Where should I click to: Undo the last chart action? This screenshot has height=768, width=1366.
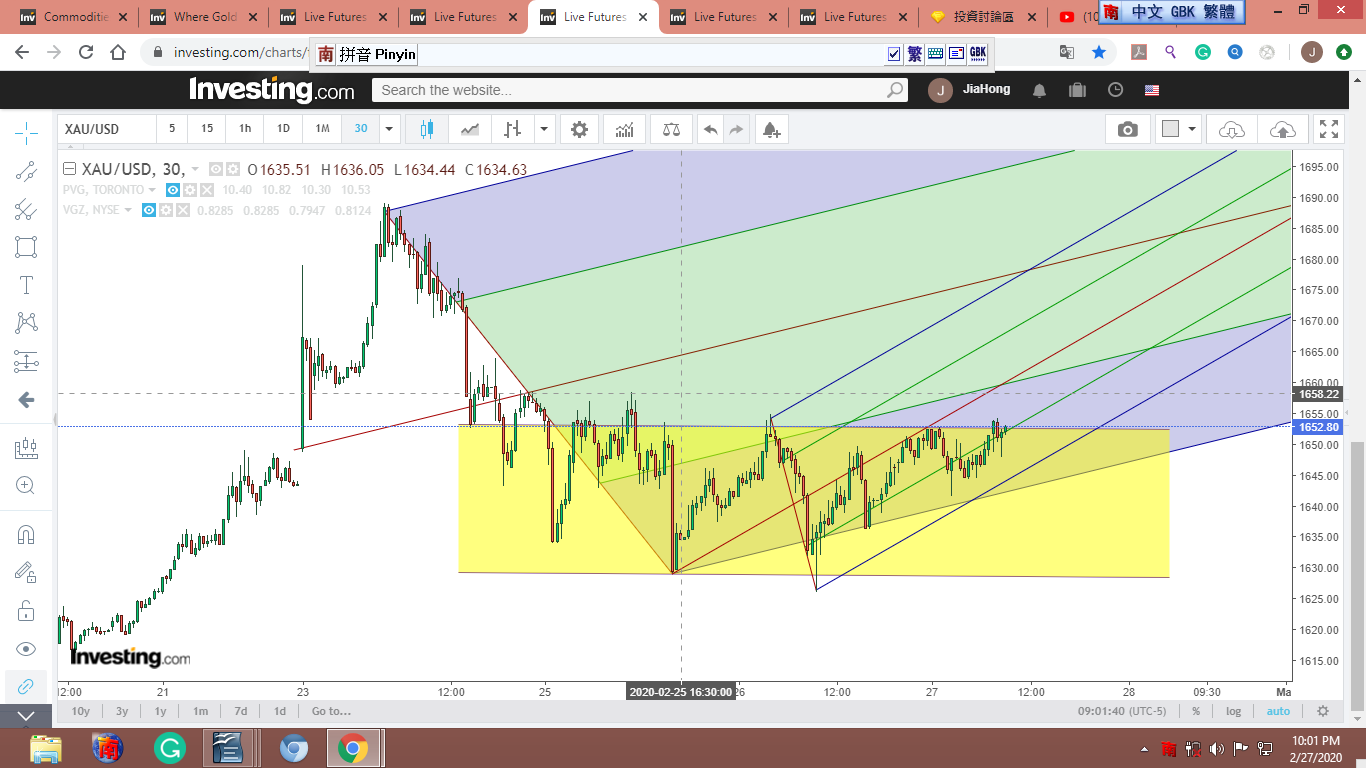coord(710,129)
